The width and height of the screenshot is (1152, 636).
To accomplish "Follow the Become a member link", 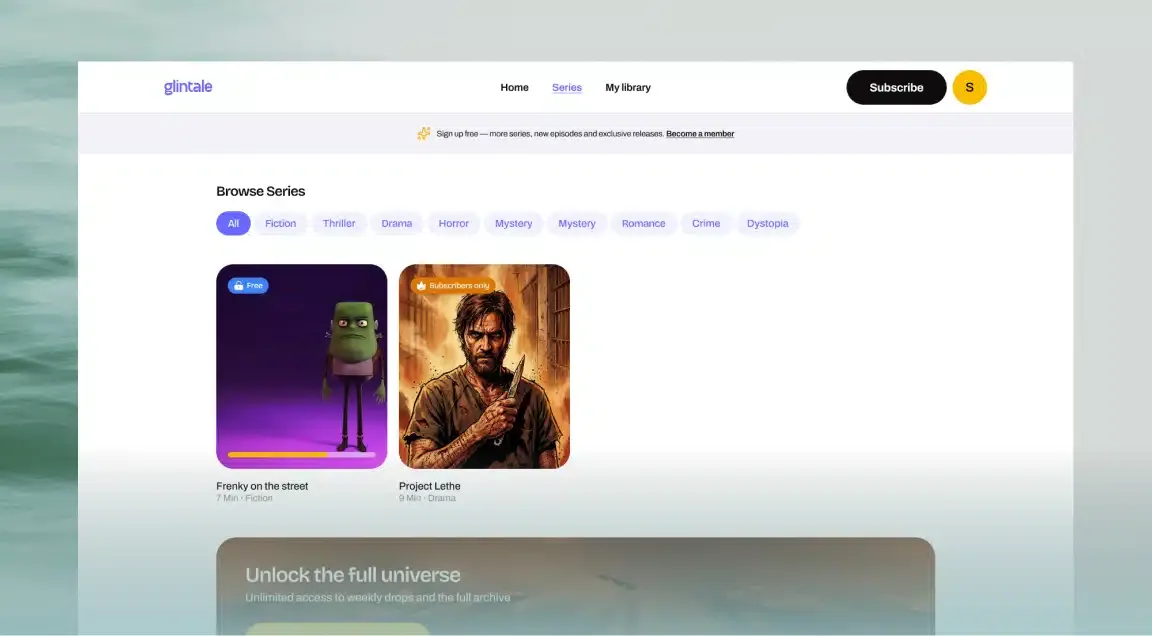I will pyautogui.click(x=700, y=134).
